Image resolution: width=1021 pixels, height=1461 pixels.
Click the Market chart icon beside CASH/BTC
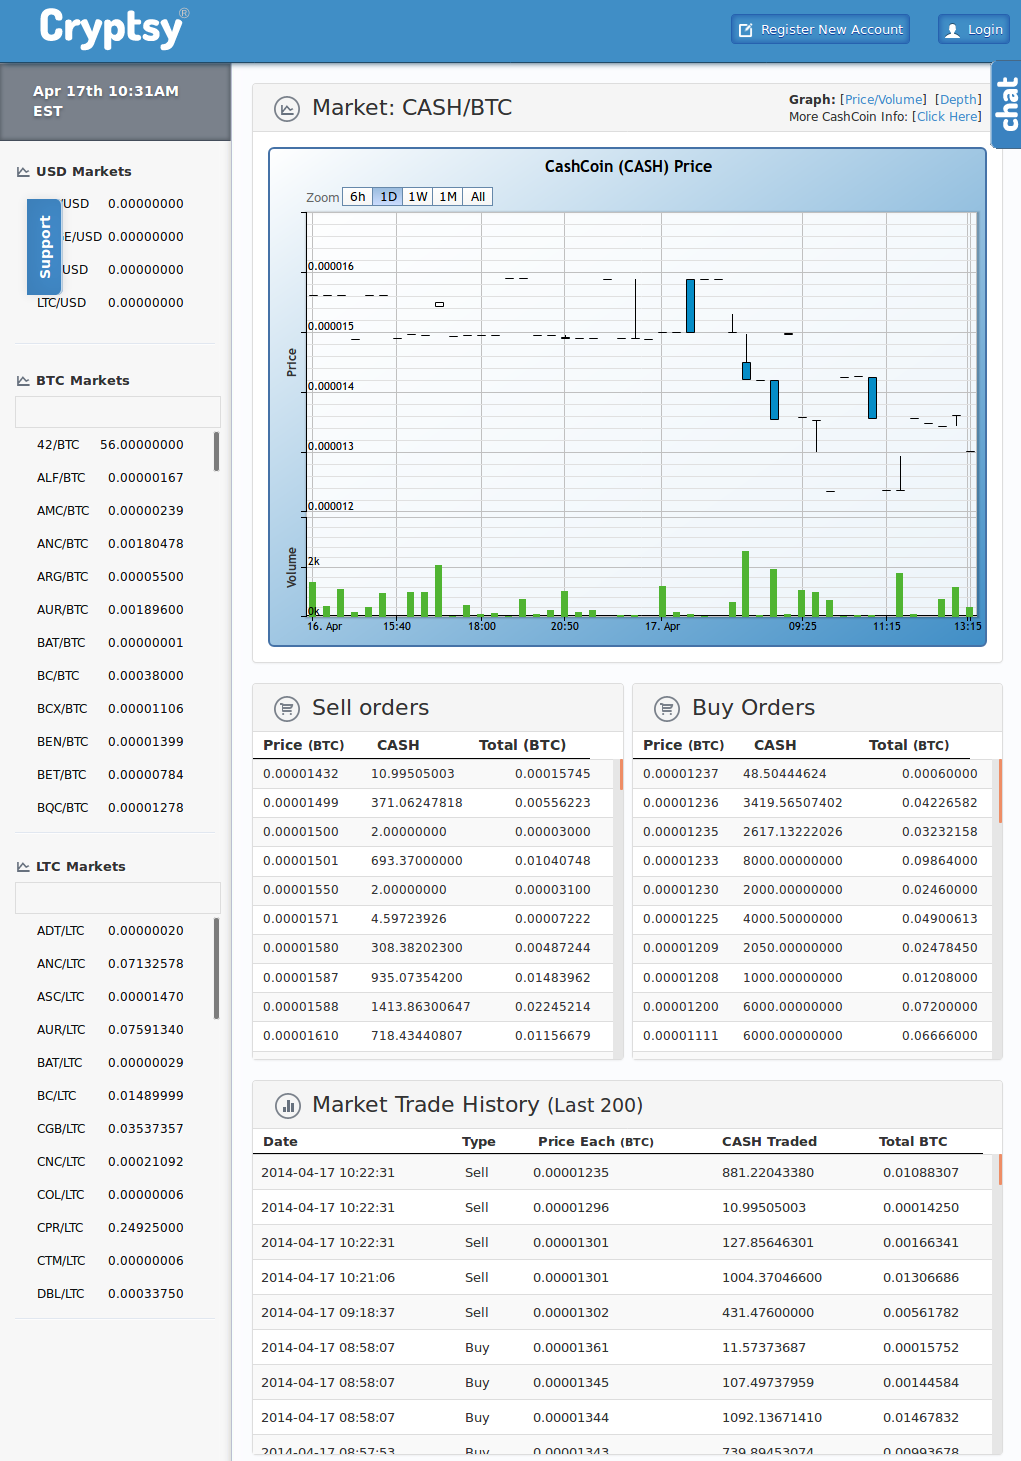pyautogui.click(x=287, y=109)
